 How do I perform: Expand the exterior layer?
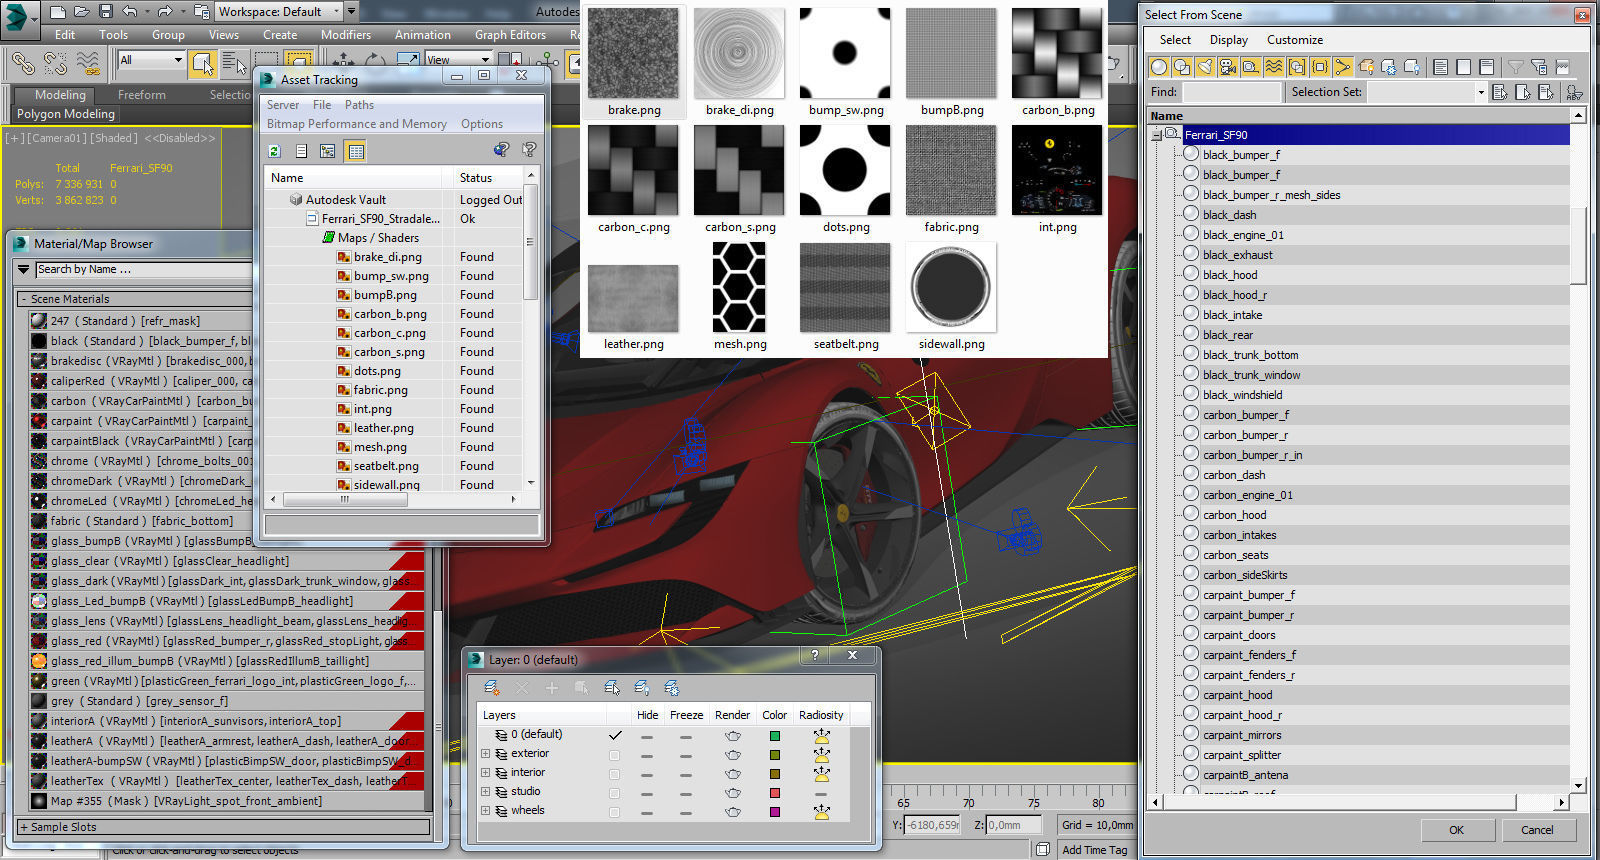click(x=486, y=754)
